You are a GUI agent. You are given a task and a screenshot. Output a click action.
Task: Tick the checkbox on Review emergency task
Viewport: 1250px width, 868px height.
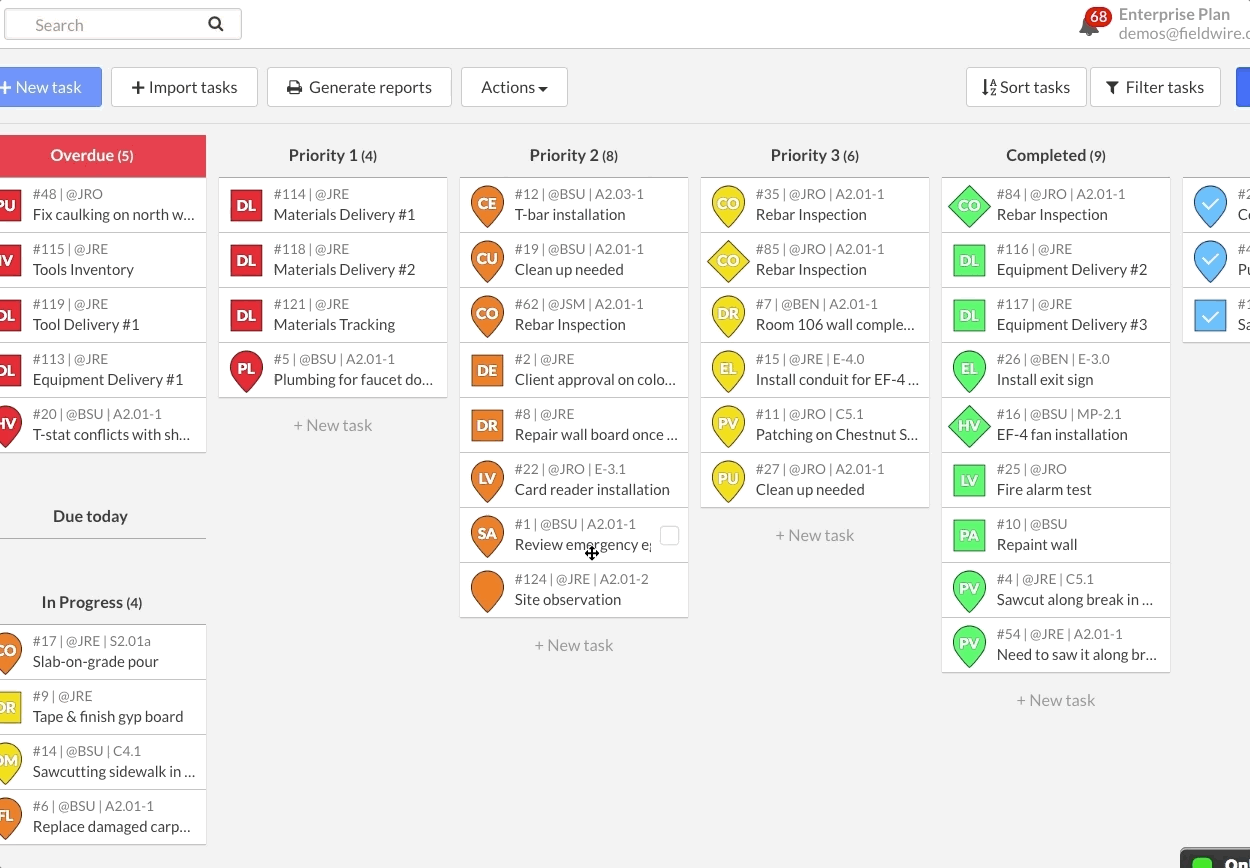tap(669, 535)
